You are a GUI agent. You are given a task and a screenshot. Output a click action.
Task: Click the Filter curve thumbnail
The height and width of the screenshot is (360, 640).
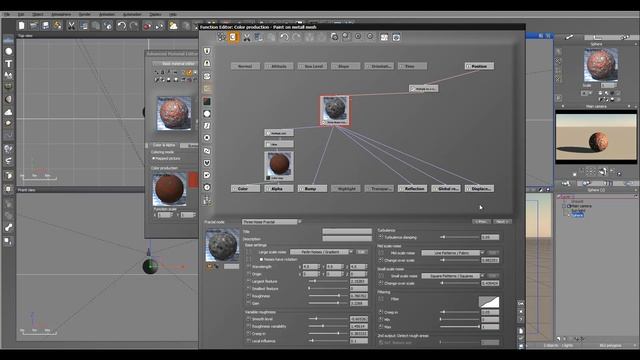pos(489,302)
